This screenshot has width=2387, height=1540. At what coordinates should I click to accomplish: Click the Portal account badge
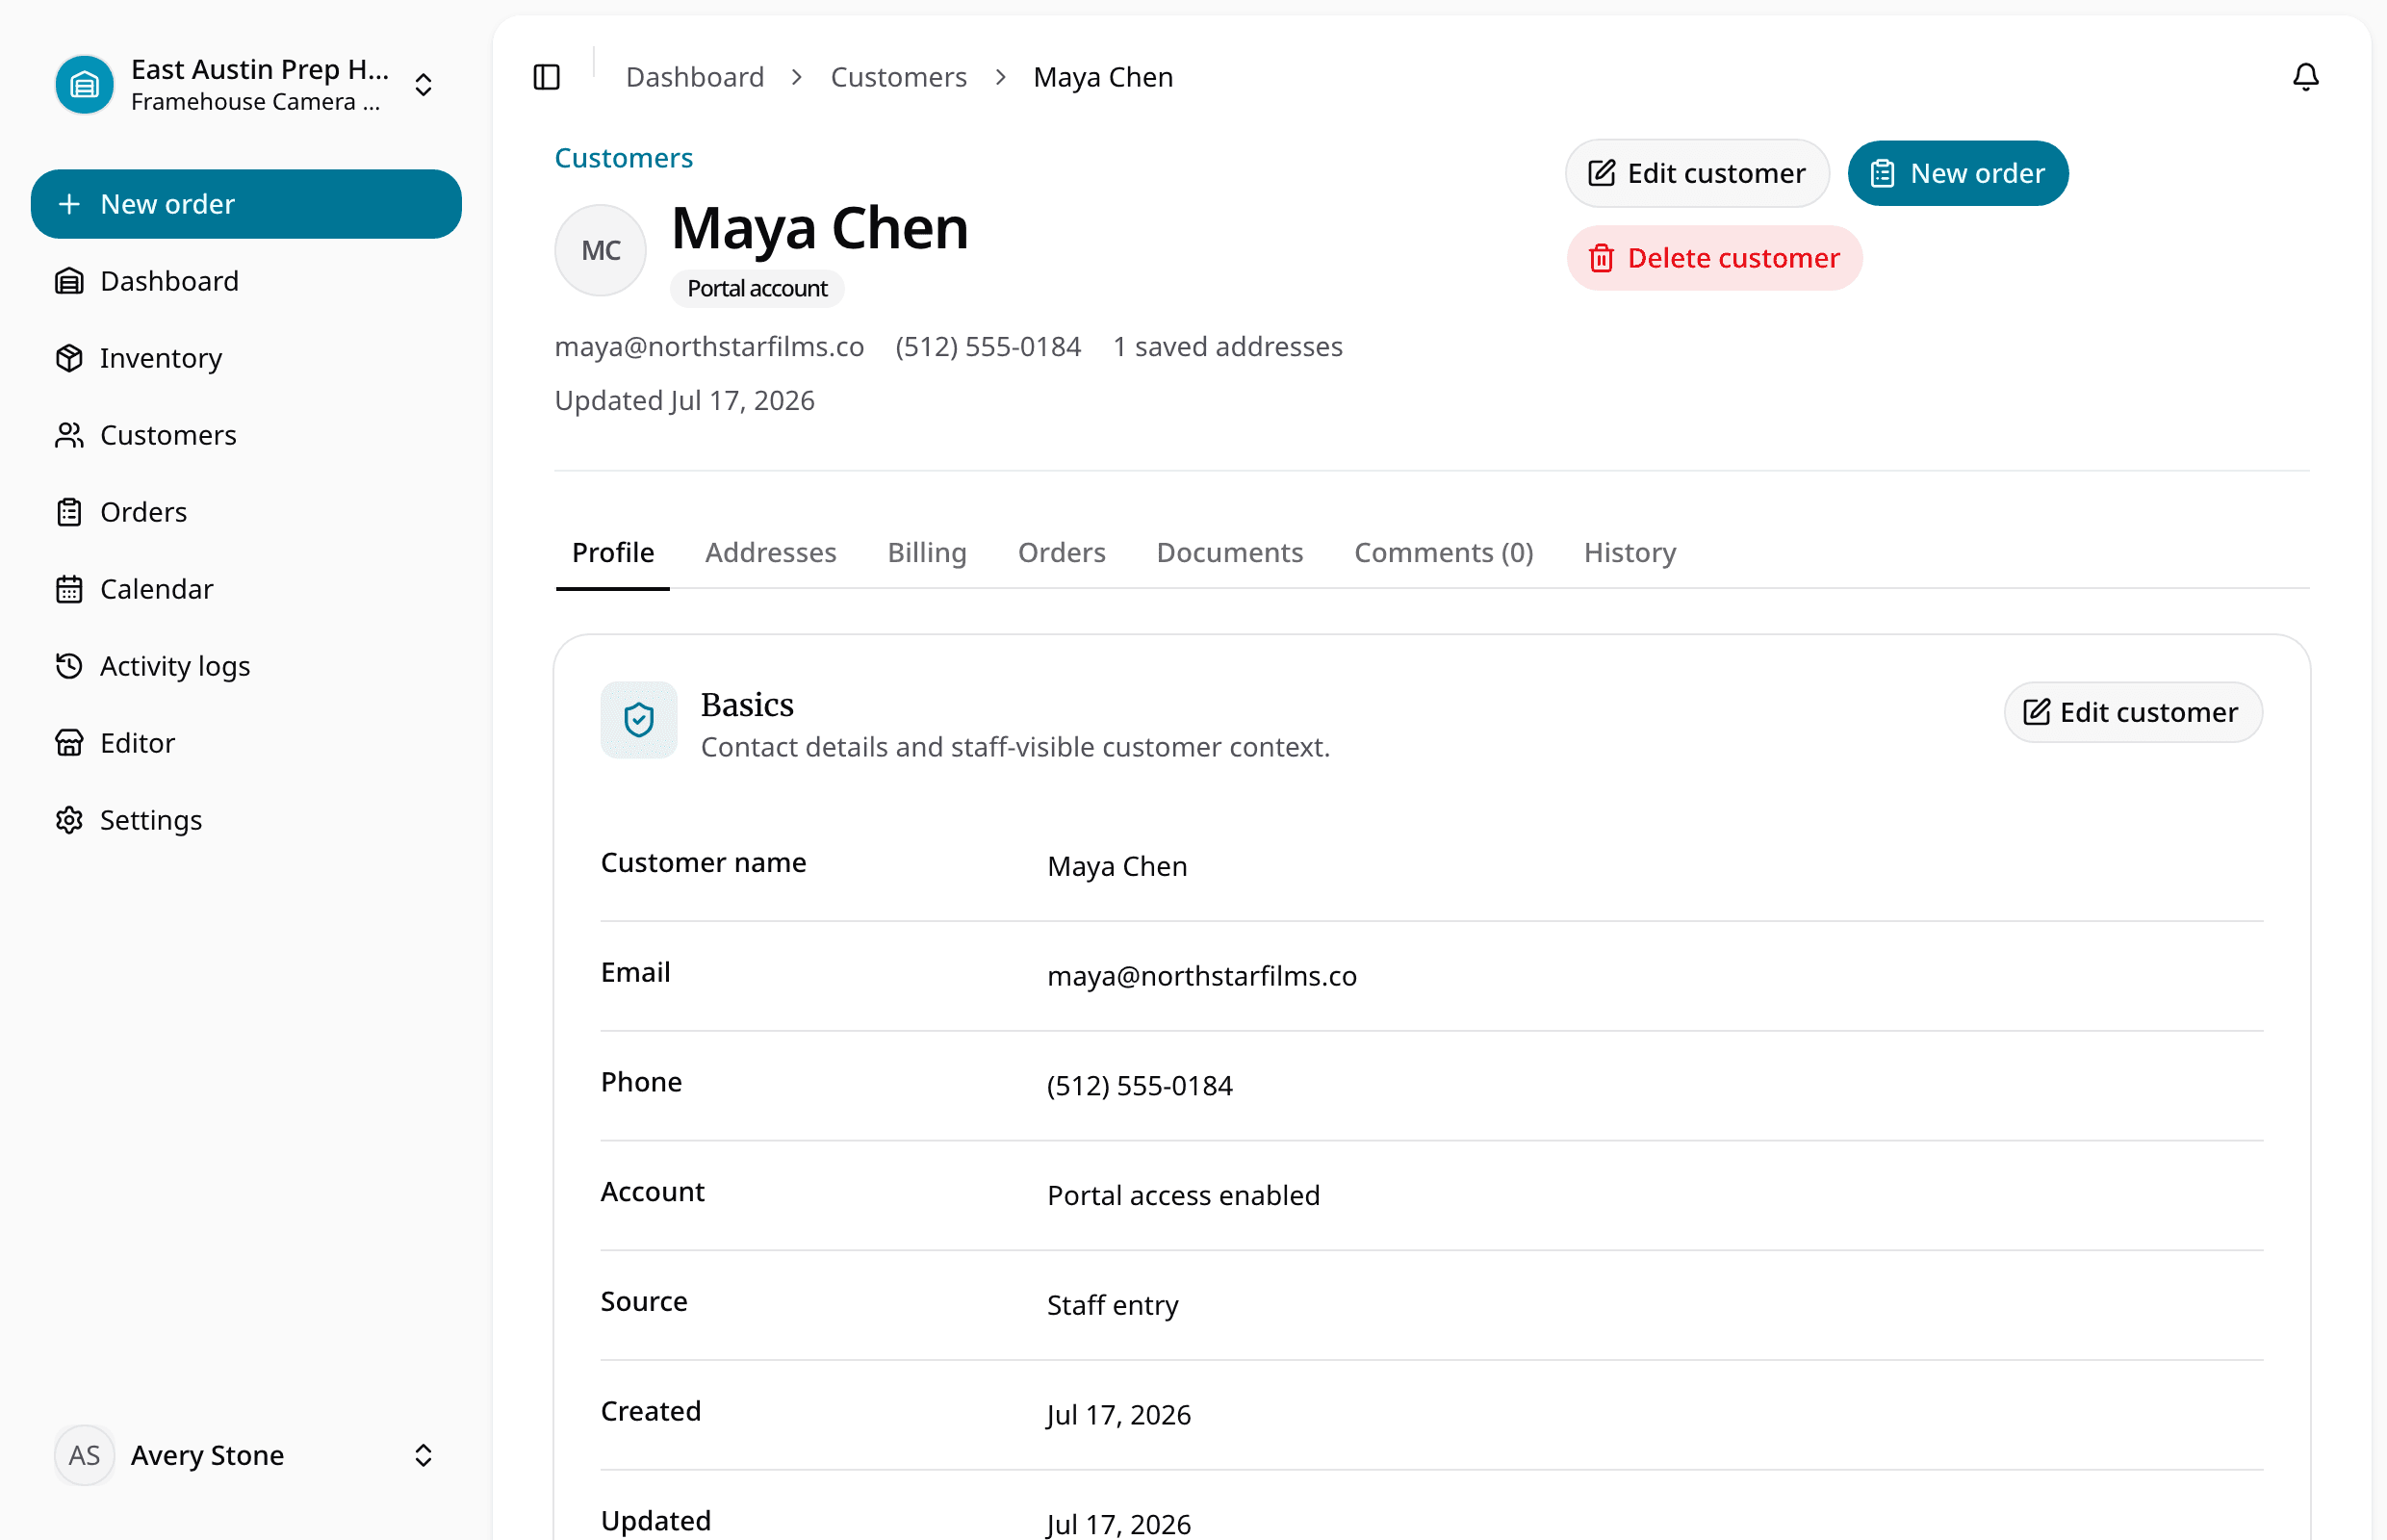point(757,289)
